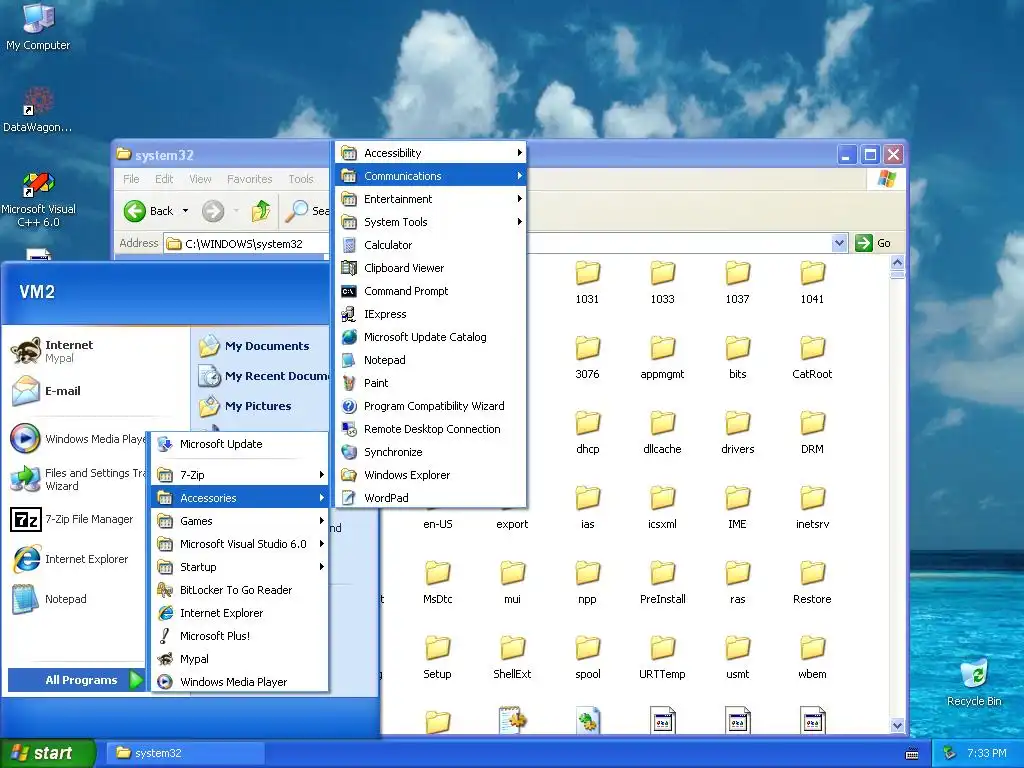Click system32 taskbar button
This screenshot has width=1024, height=768.
pos(185,753)
